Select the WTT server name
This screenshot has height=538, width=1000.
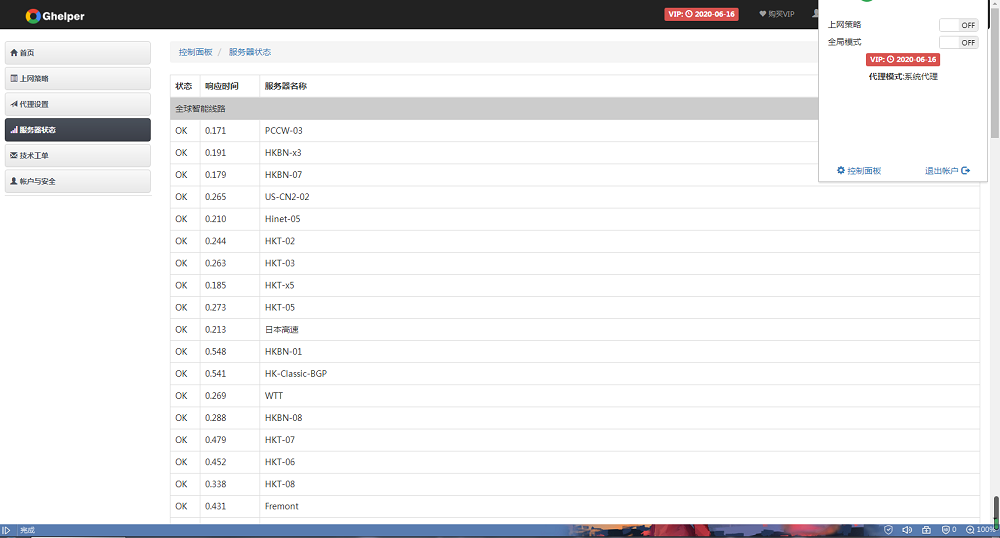click(x=274, y=396)
